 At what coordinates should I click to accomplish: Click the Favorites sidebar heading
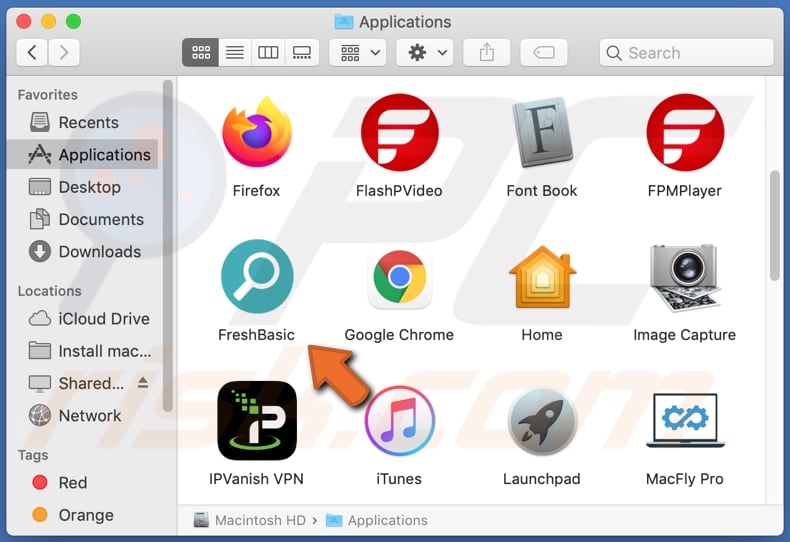48,95
